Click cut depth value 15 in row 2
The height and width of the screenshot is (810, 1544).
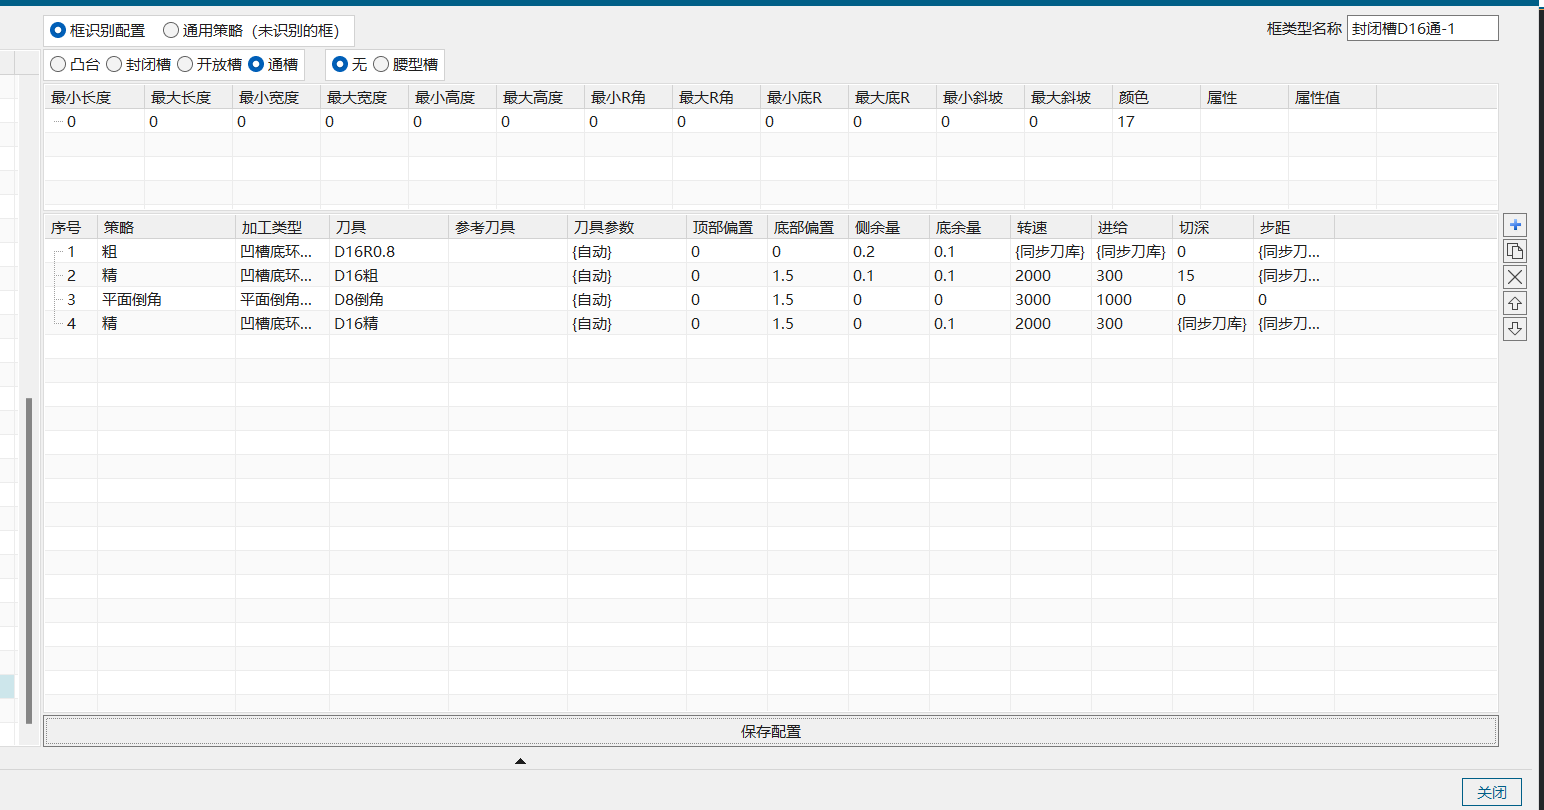point(1213,275)
